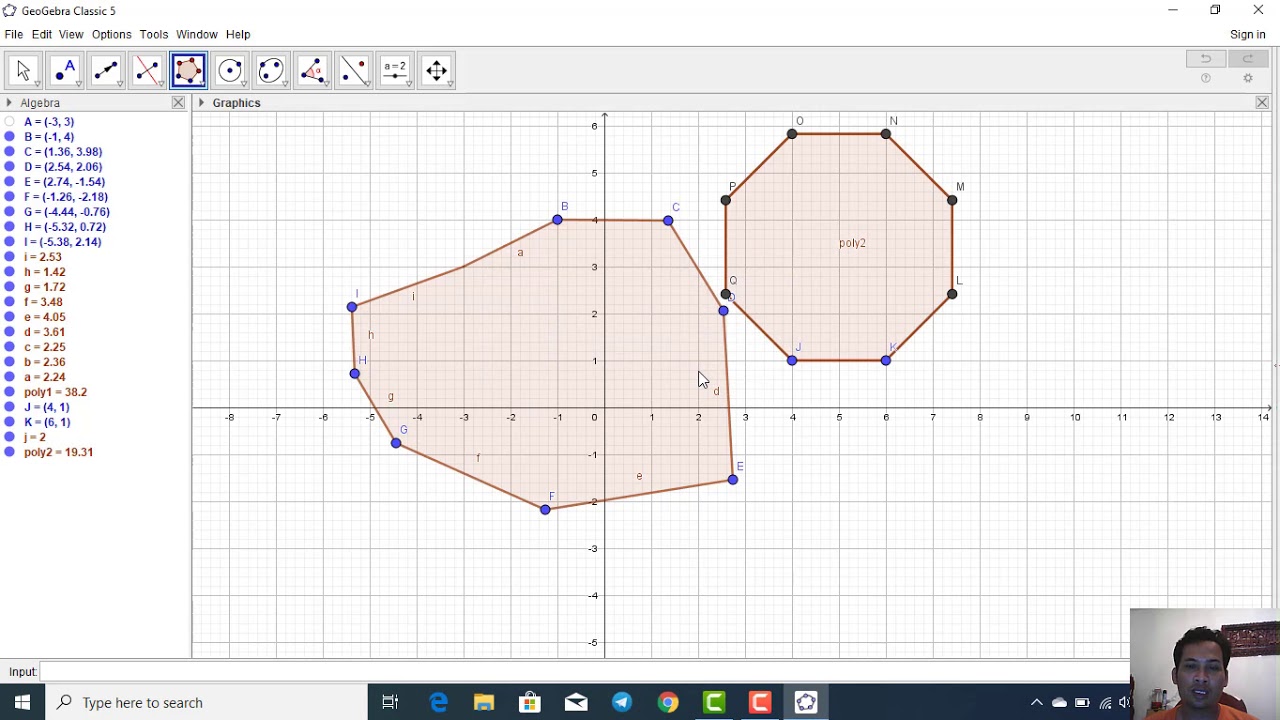The height and width of the screenshot is (720, 1280).
Task: Select the Slider a=2 tool
Action: pos(395,70)
